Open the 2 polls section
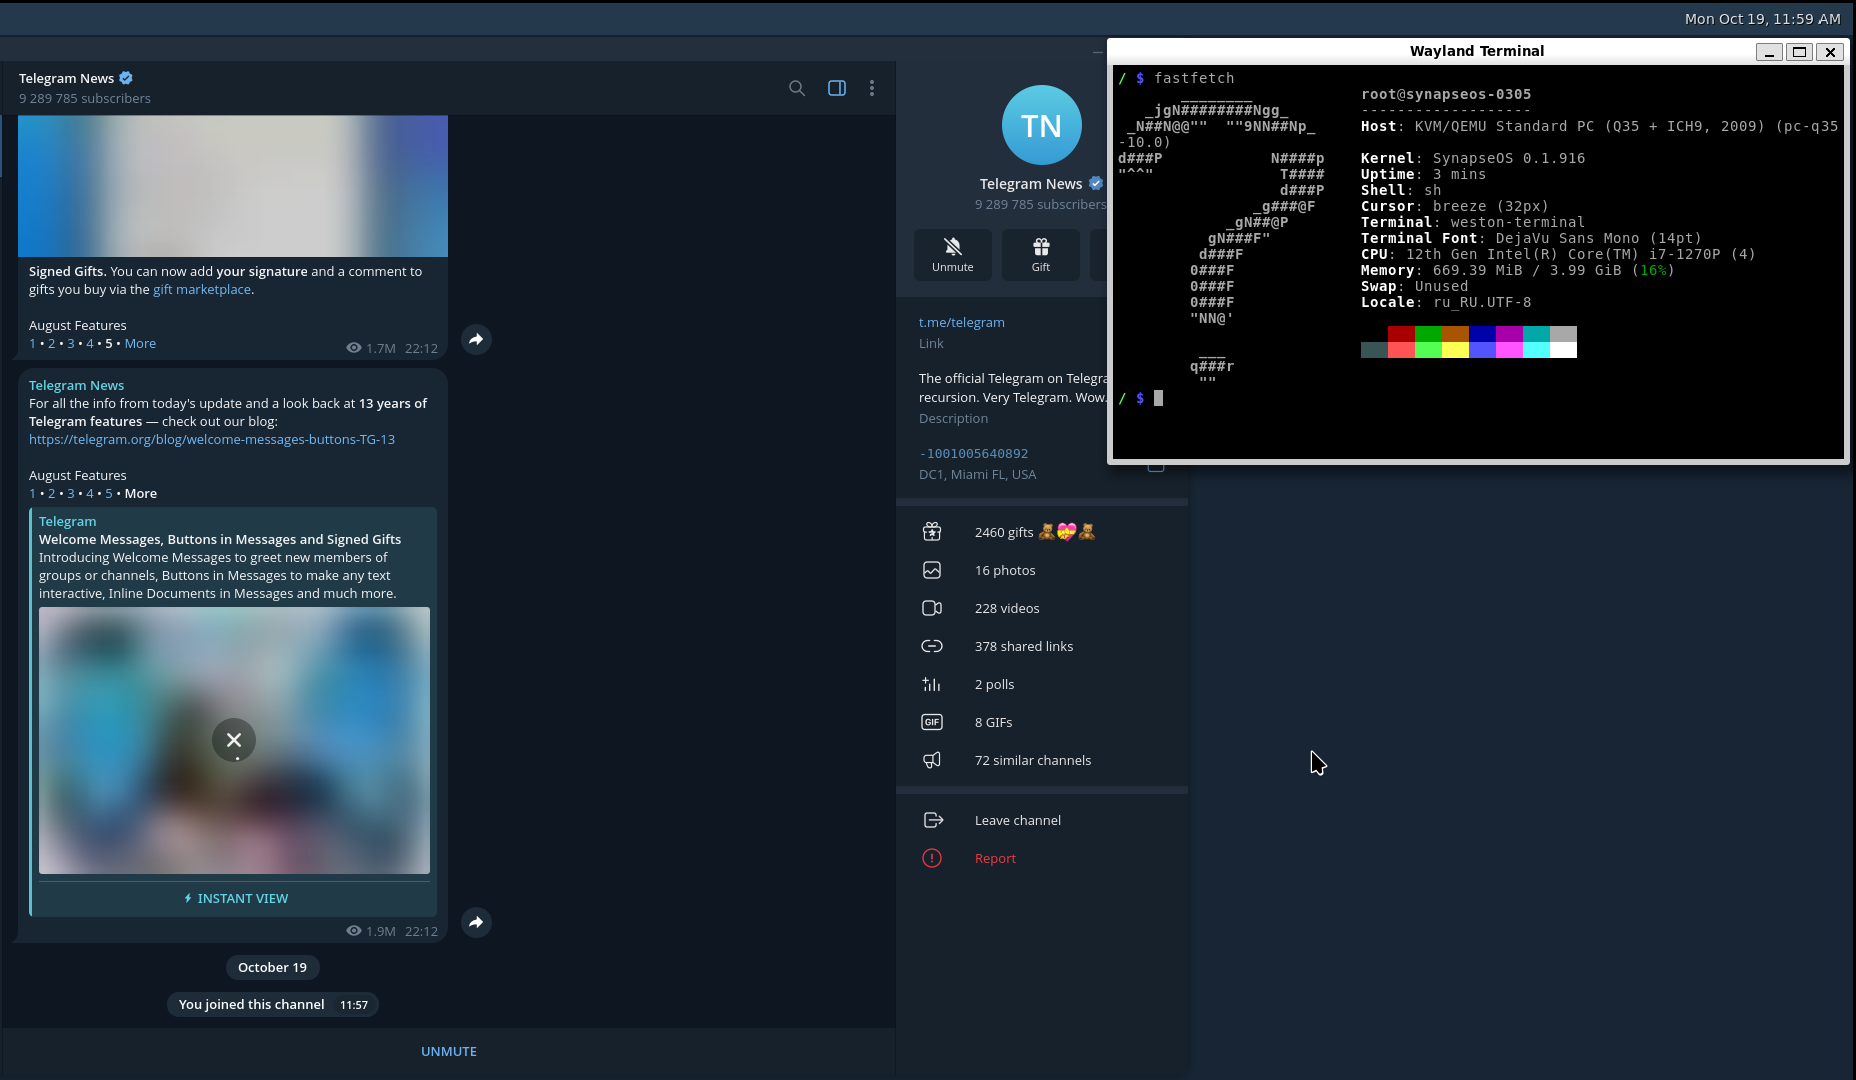The width and height of the screenshot is (1856, 1080). click(x=1042, y=684)
